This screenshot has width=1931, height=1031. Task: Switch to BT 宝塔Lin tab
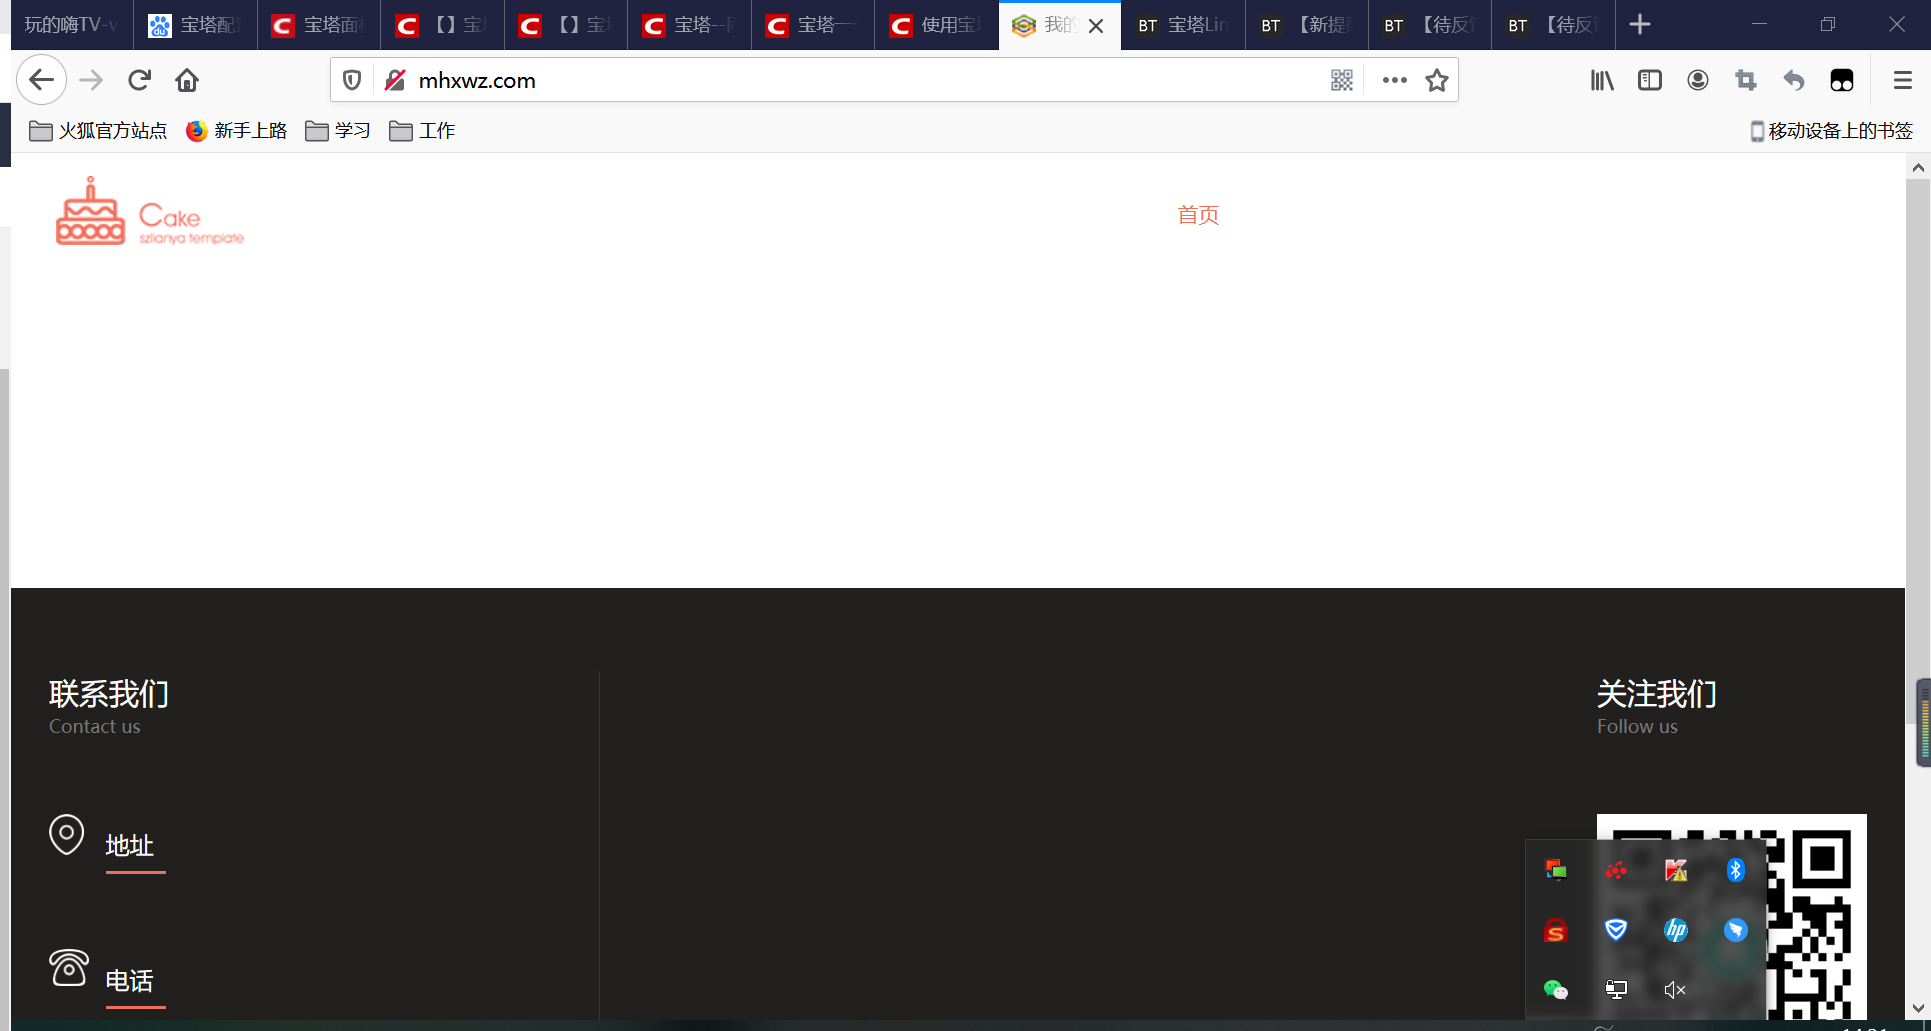click(1183, 25)
